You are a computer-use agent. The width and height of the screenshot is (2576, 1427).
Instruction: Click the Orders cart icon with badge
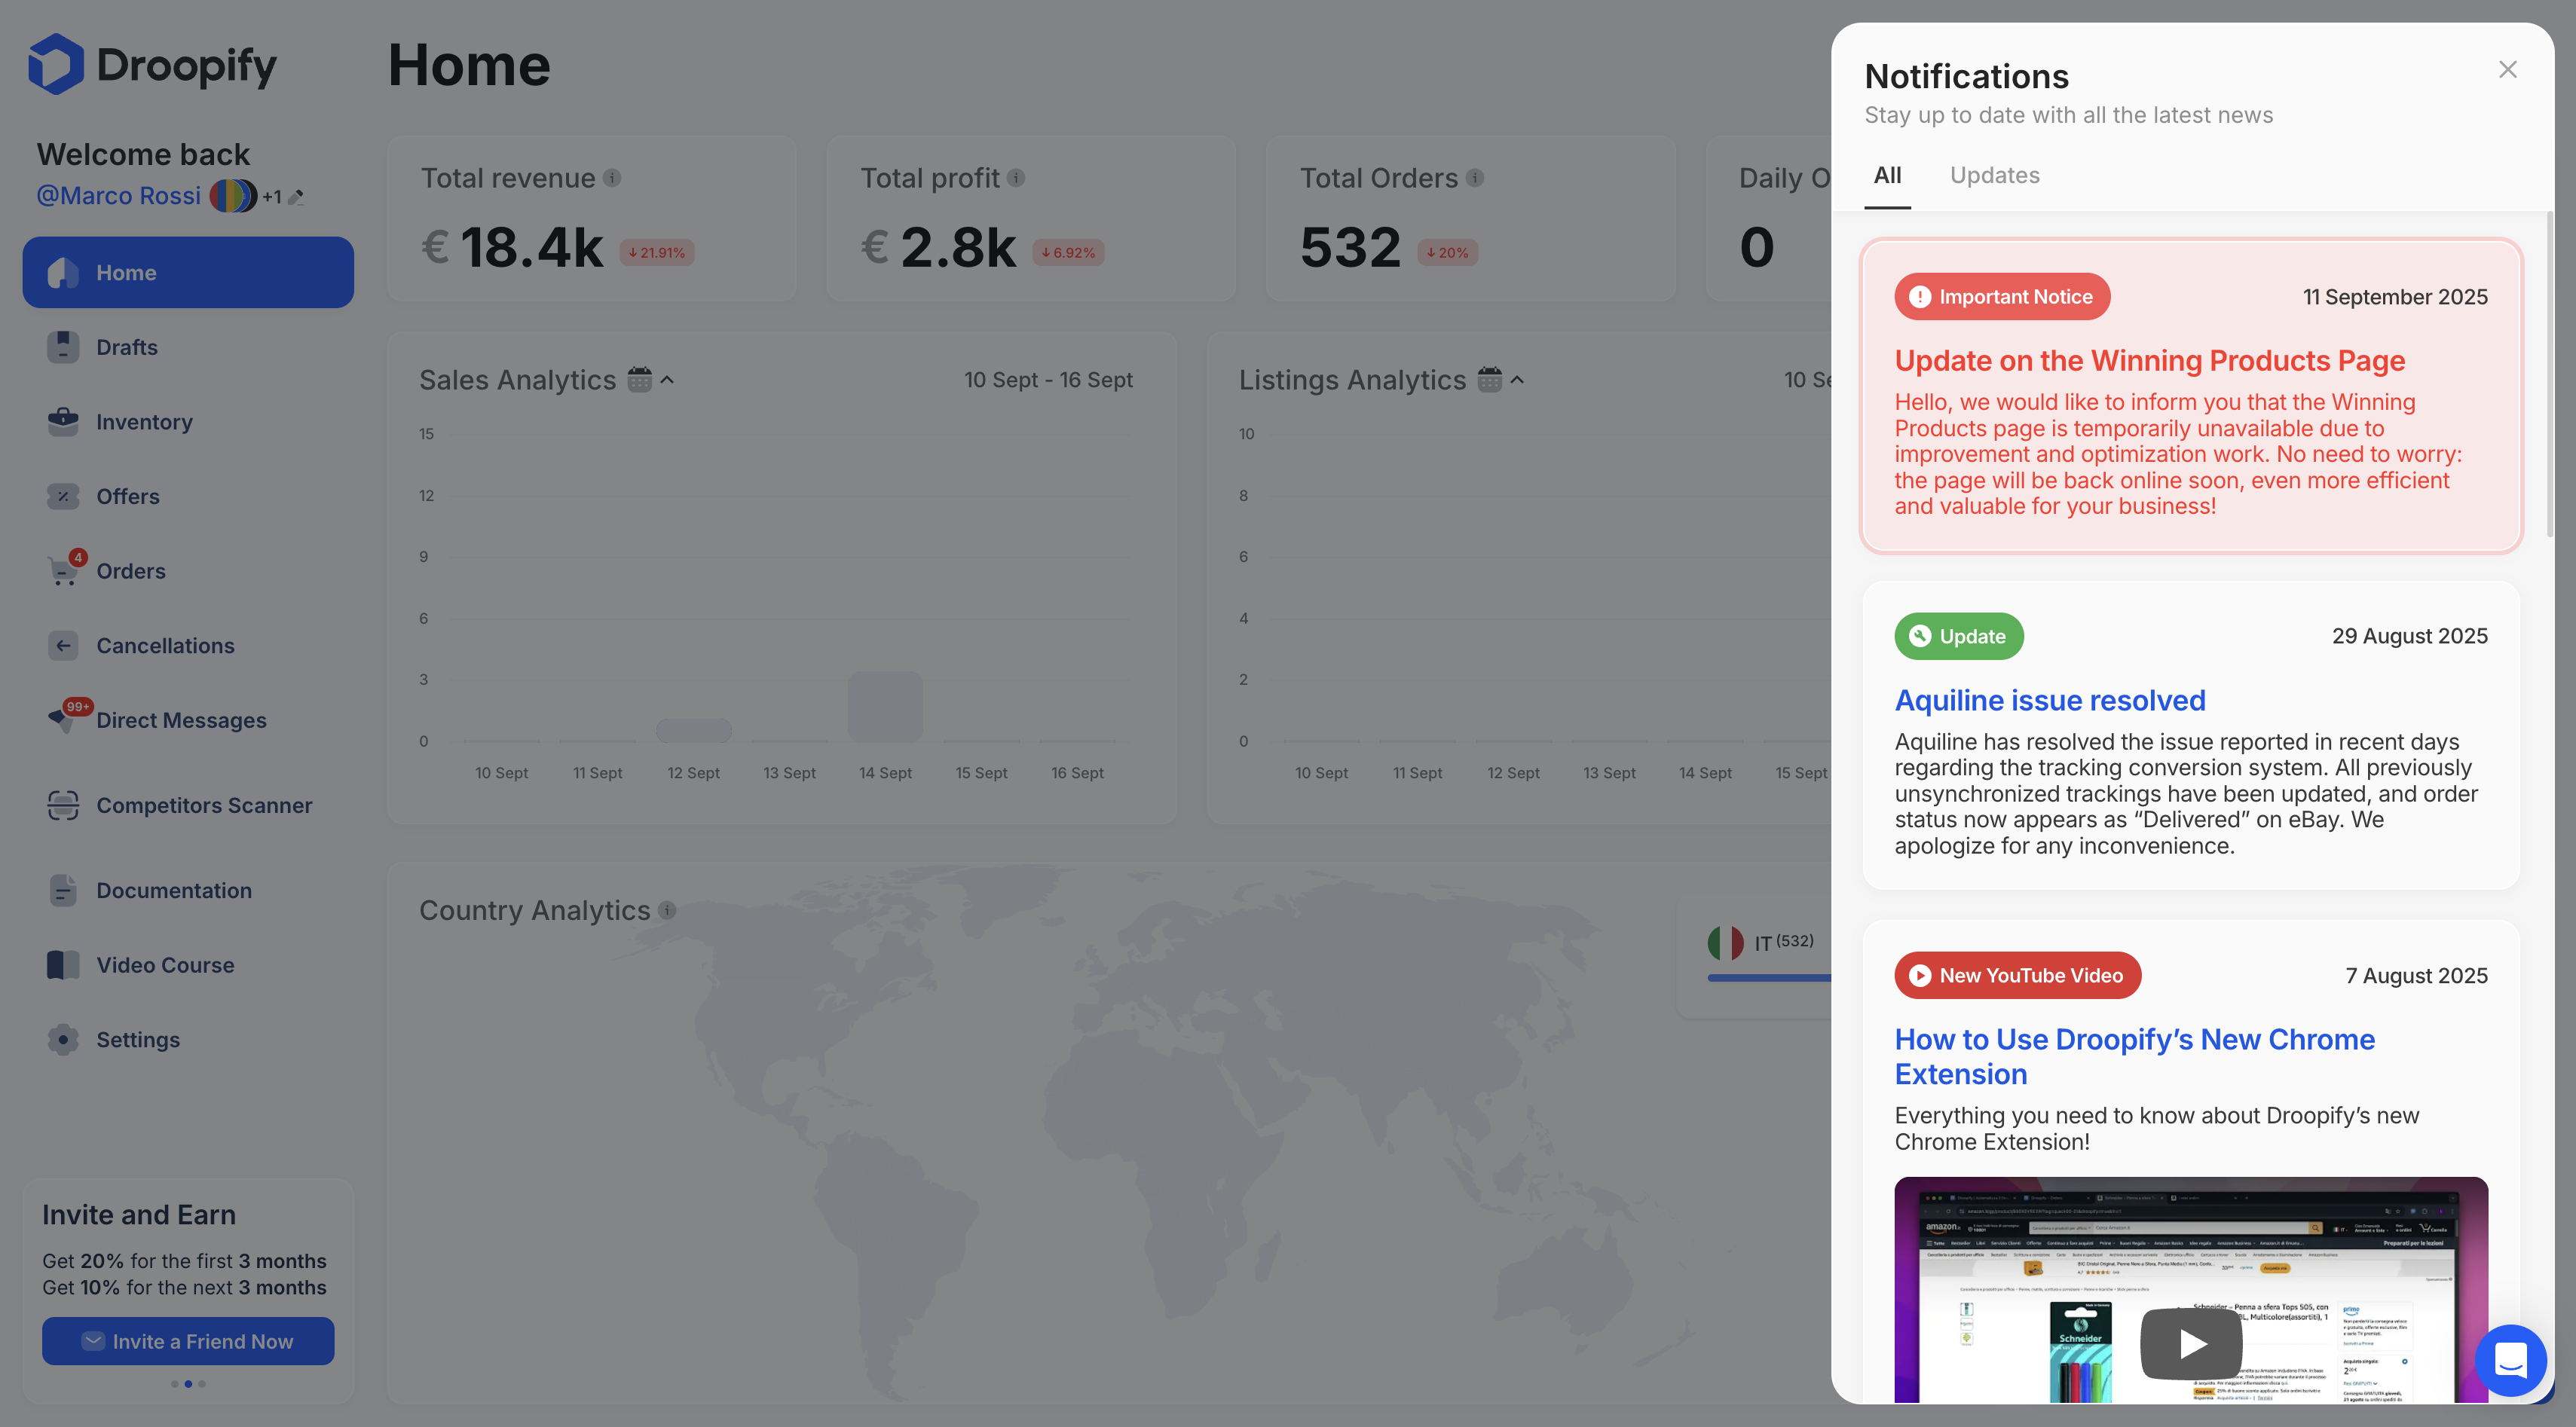pyautogui.click(x=66, y=569)
